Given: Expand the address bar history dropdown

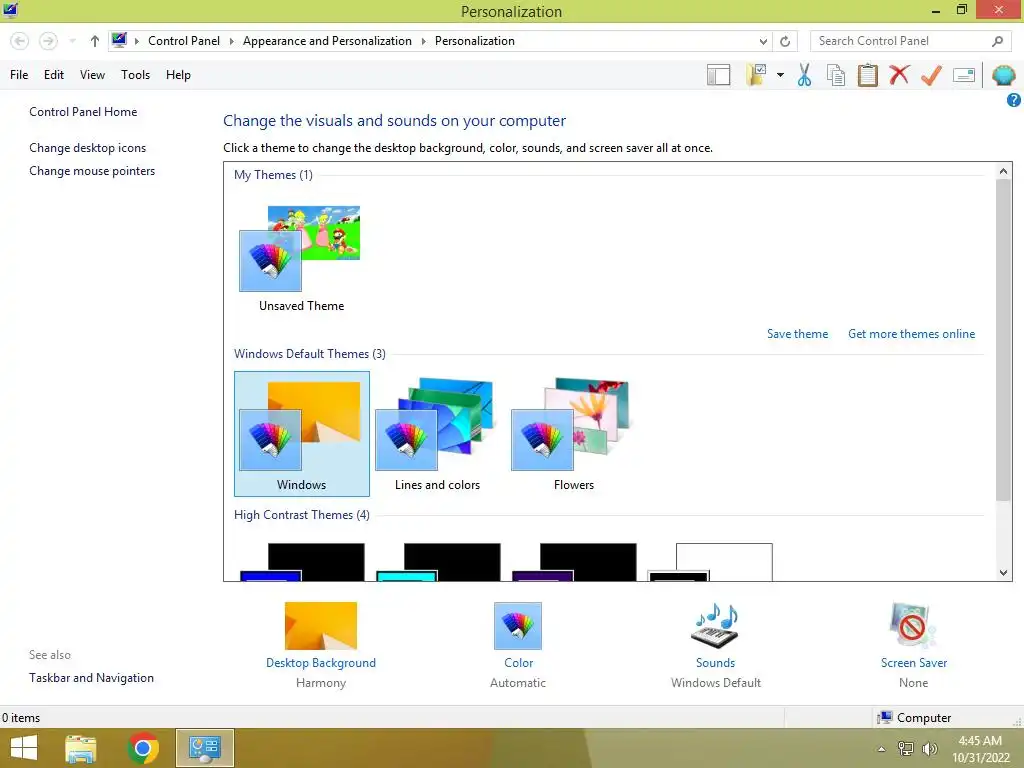Looking at the screenshot, I should pyautogui.click(x=763, y=41).
